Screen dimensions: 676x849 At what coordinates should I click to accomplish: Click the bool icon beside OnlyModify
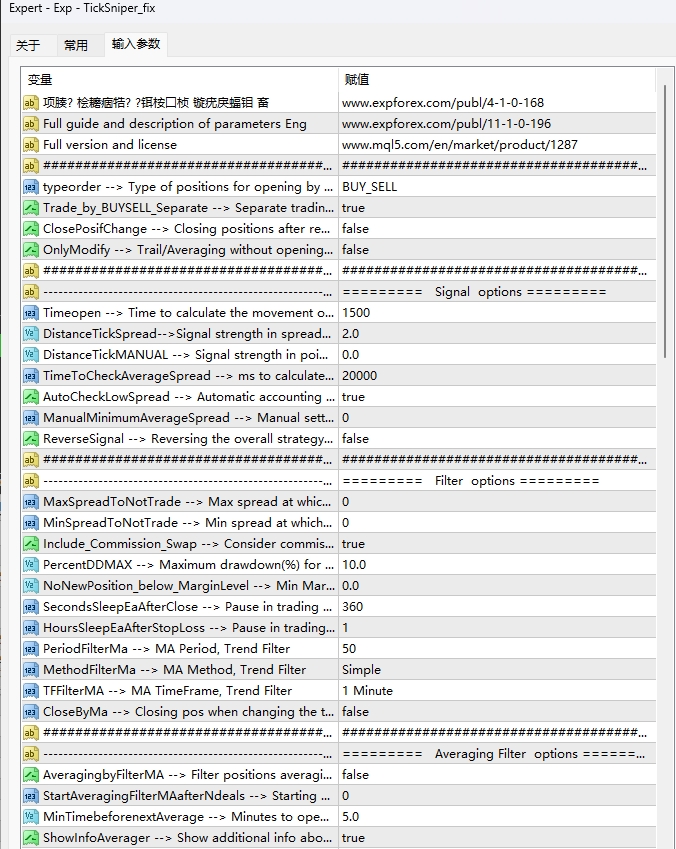pos(31,250)
